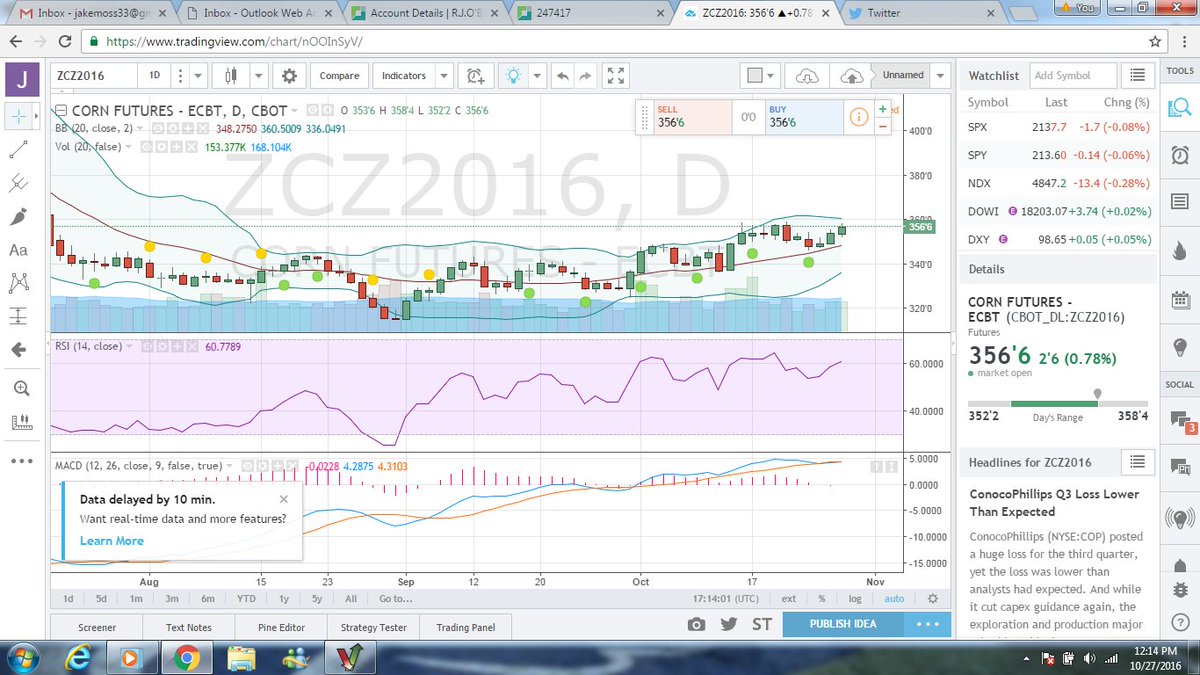This screenshot has height=675, width=1200.
Task: Click the Compare button
Action: [339, 76]
